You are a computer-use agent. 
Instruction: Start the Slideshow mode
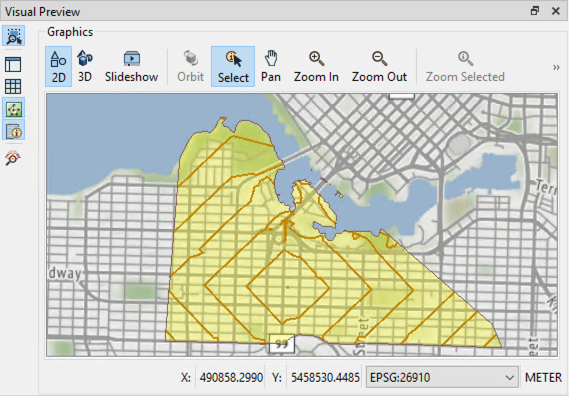coord(131,66)
